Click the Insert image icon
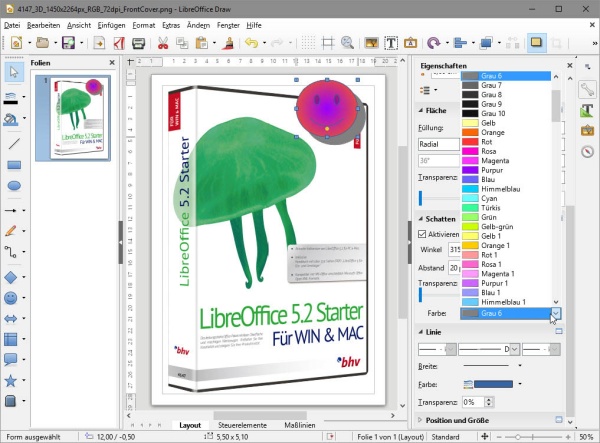 click(x=372, y=43)
